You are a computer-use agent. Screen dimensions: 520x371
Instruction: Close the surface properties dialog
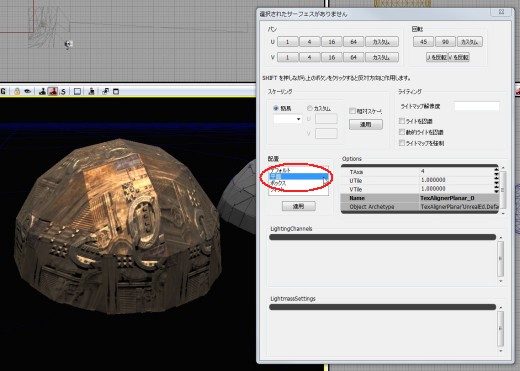click(501, 12)
